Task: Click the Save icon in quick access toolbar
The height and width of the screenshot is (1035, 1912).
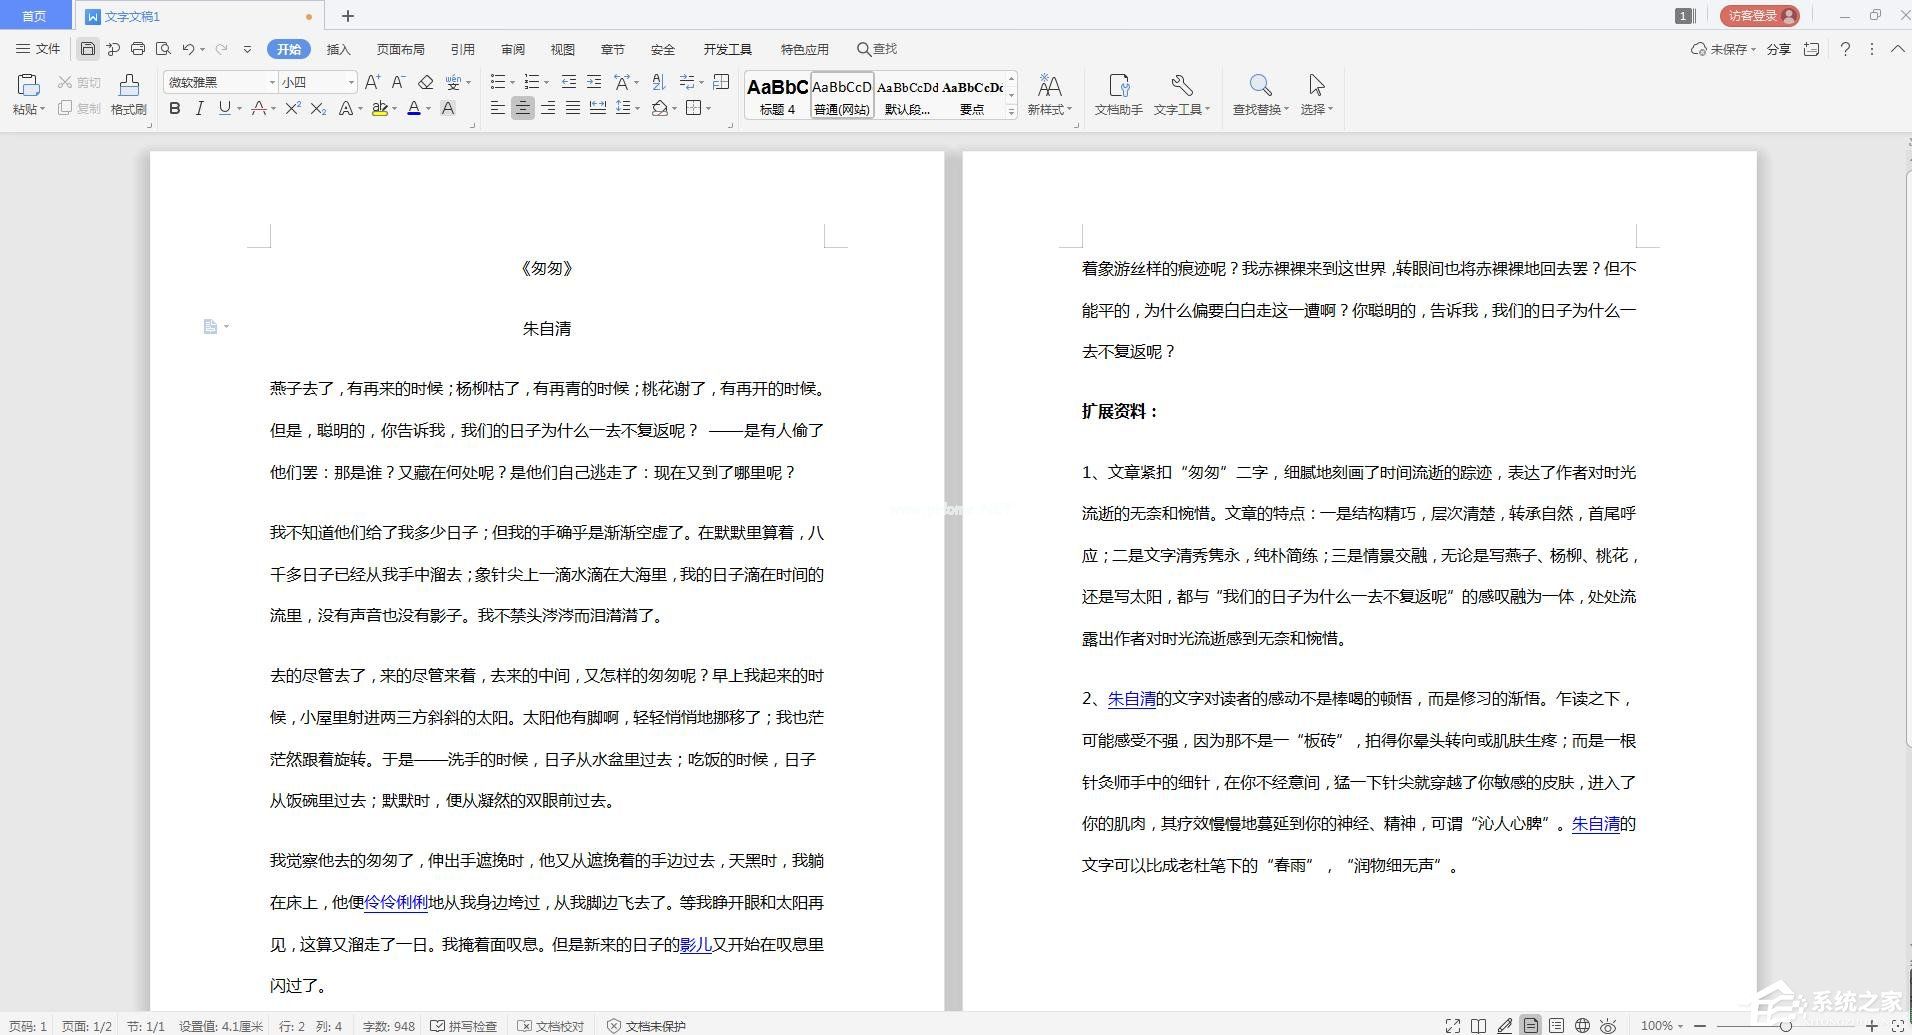Action: pos(88,49)
